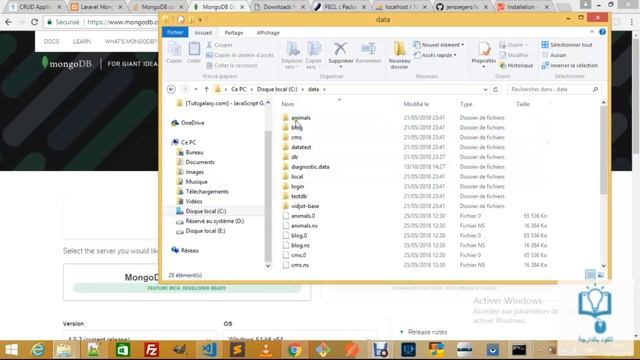Select the datatest folder
This screenshot has height=360, width=640.
coord(301,147)
